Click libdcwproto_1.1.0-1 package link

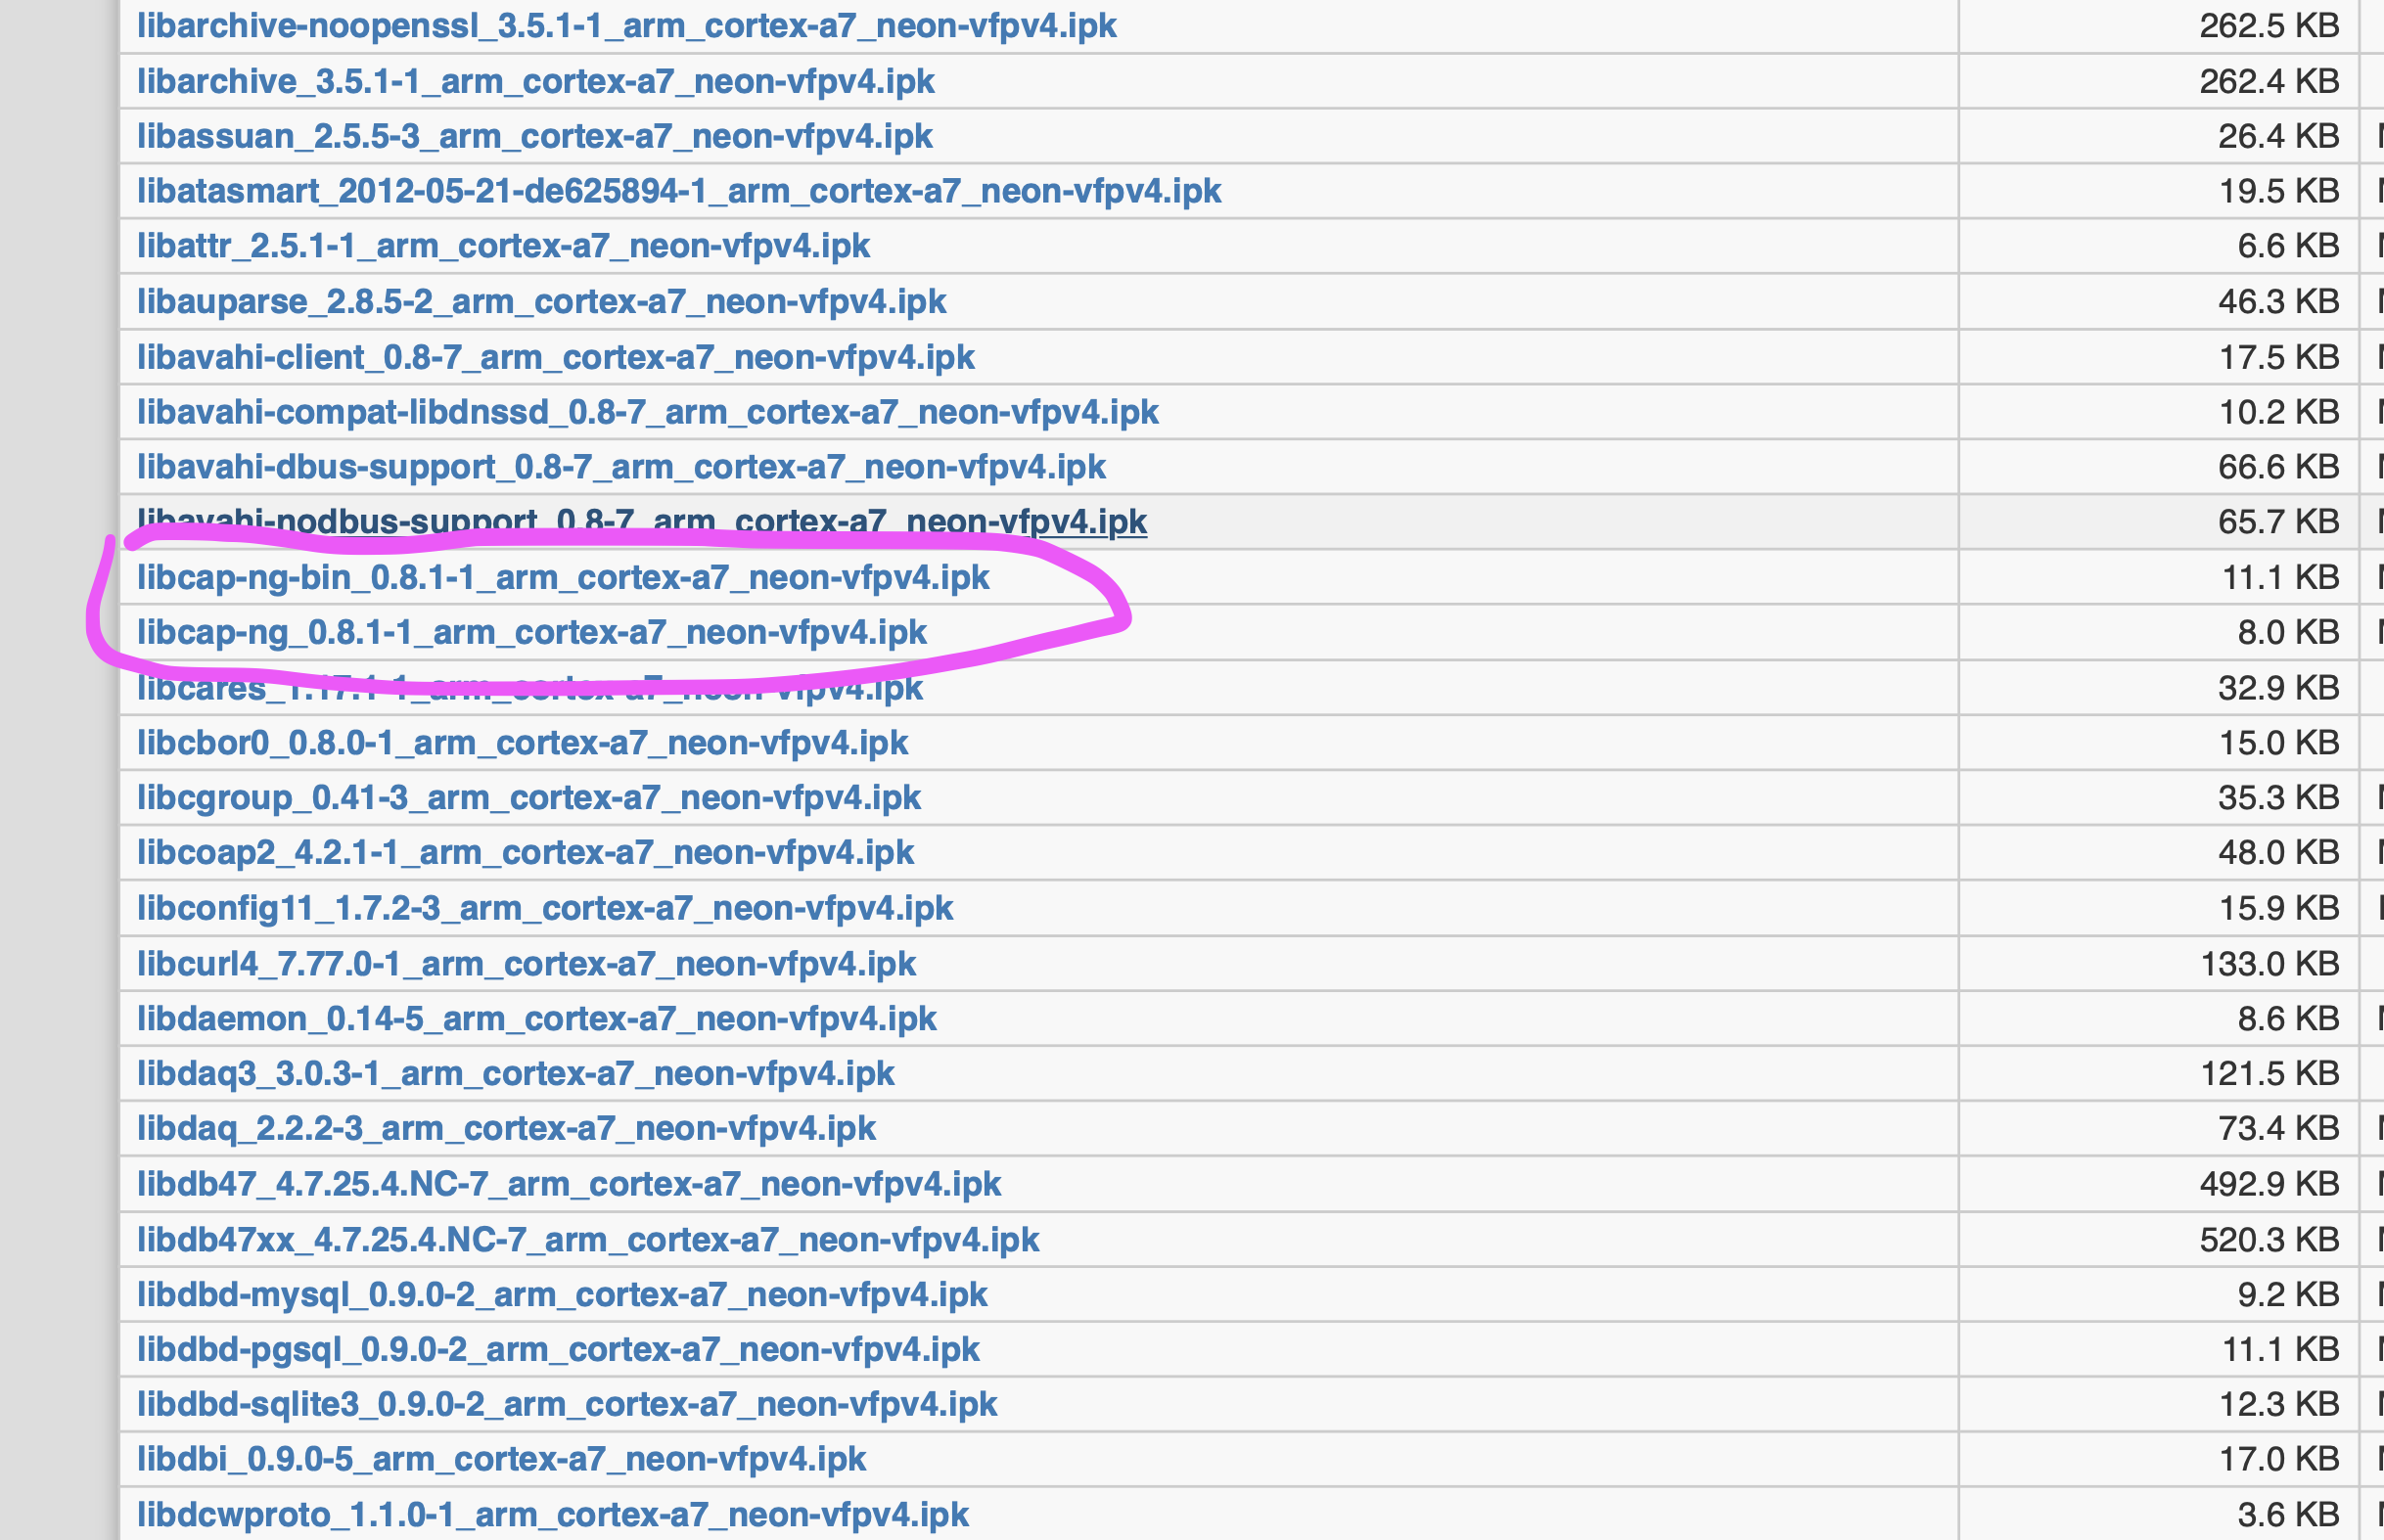[x=552, y=1515]
